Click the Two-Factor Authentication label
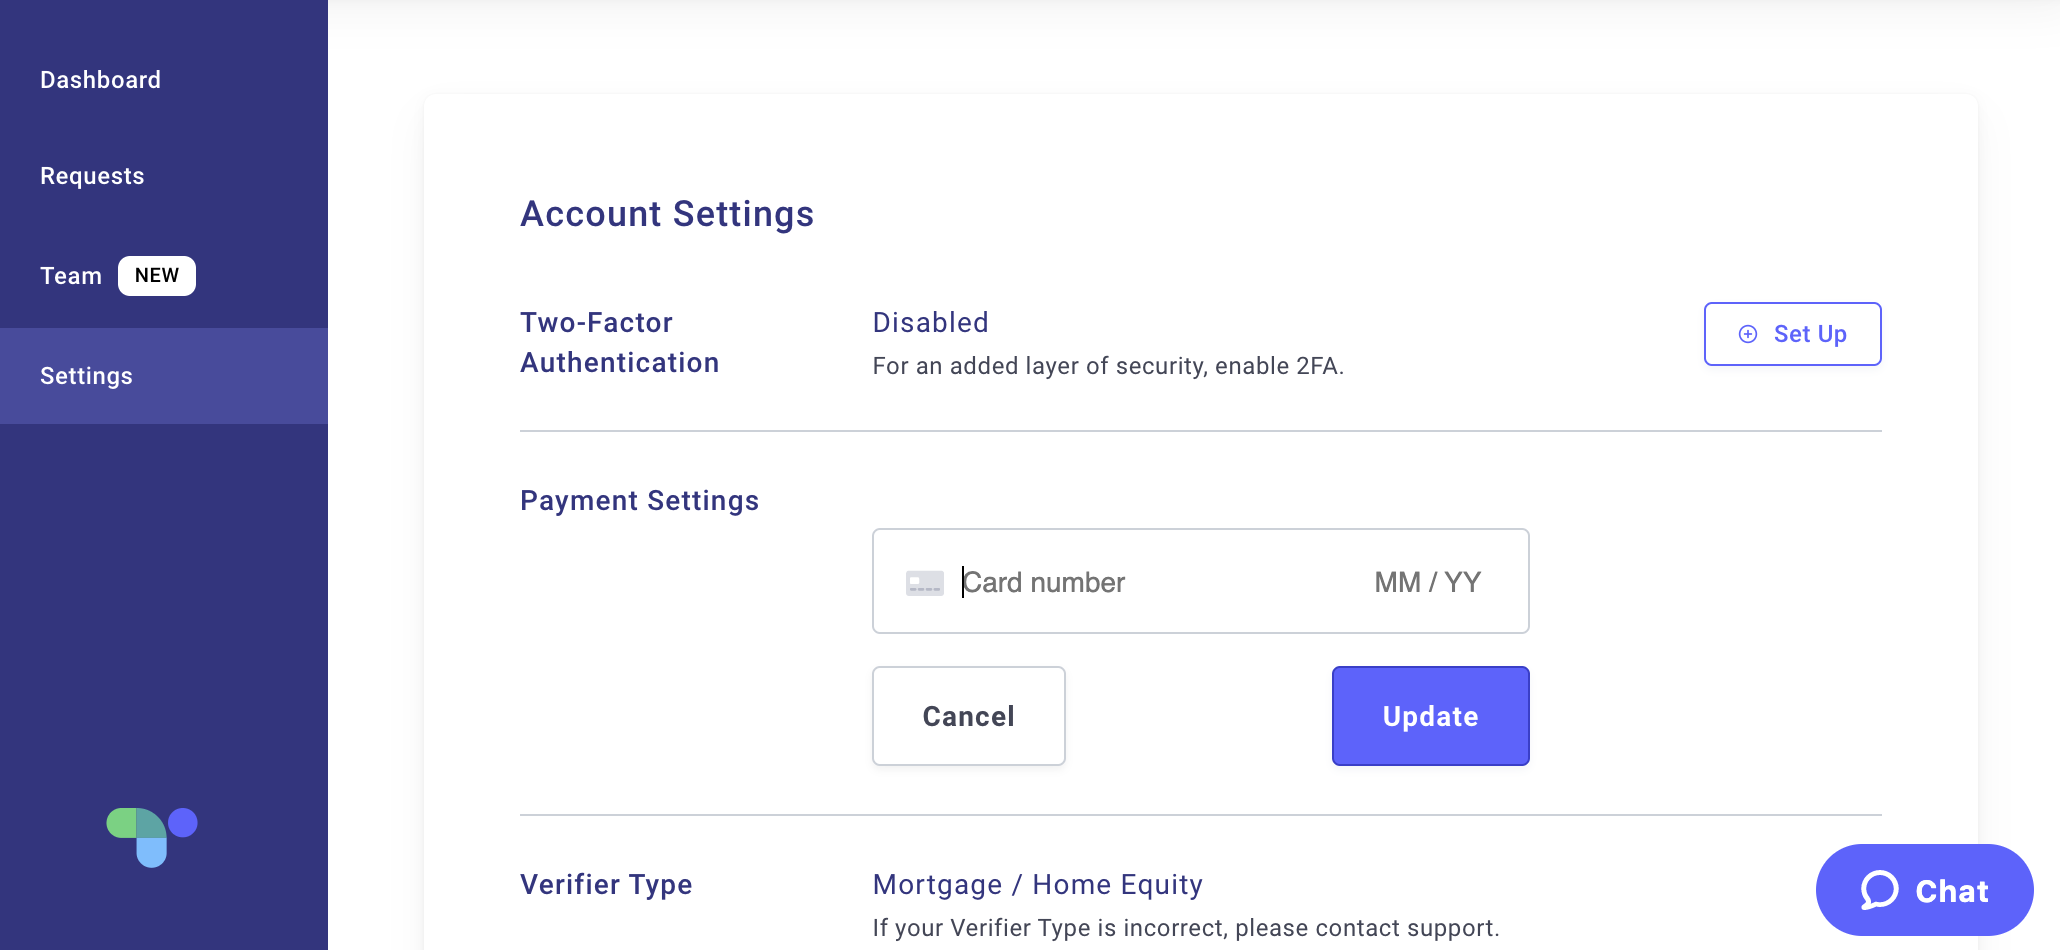Viewport: 2060px width, 950px height. tap(619, 342)
